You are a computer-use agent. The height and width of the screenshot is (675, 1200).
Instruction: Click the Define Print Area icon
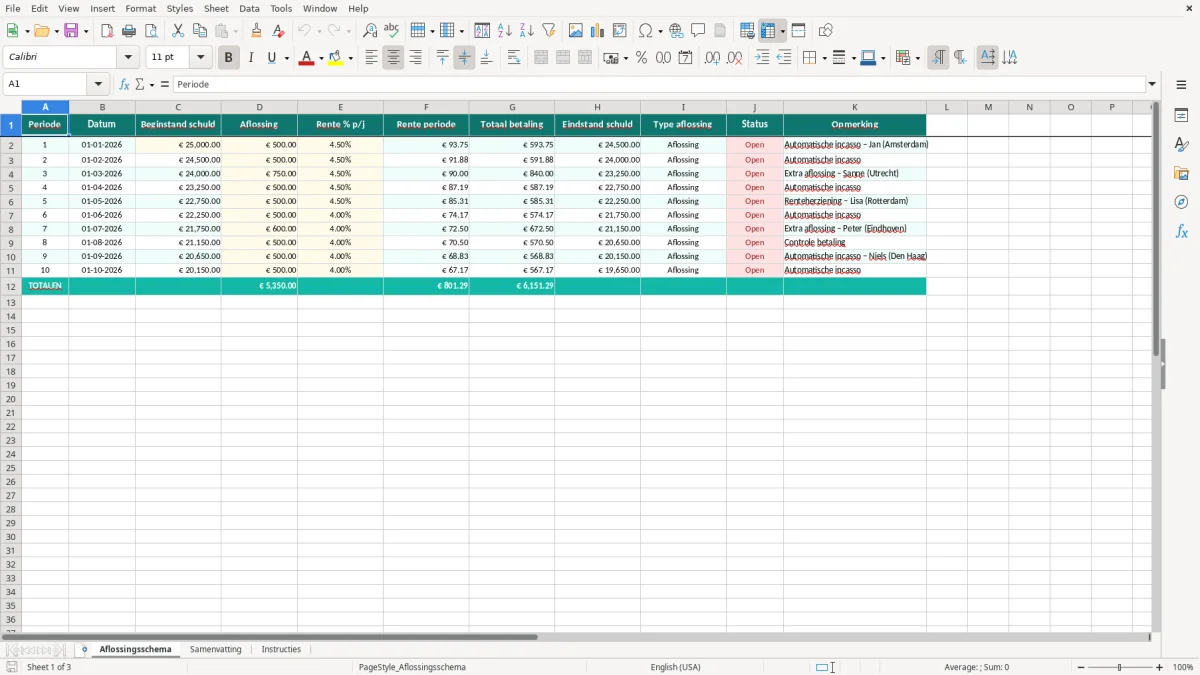tap(747, 31)
